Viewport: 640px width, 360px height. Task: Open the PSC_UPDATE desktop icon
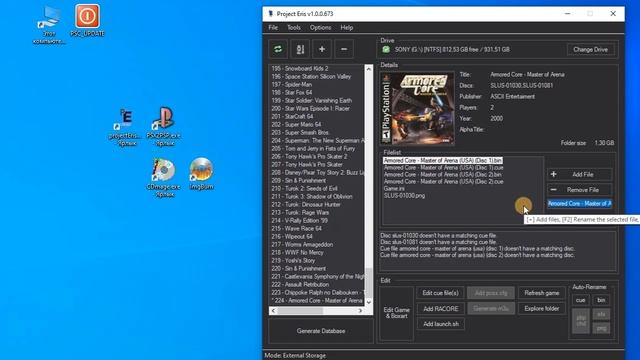tap(87, 20)
